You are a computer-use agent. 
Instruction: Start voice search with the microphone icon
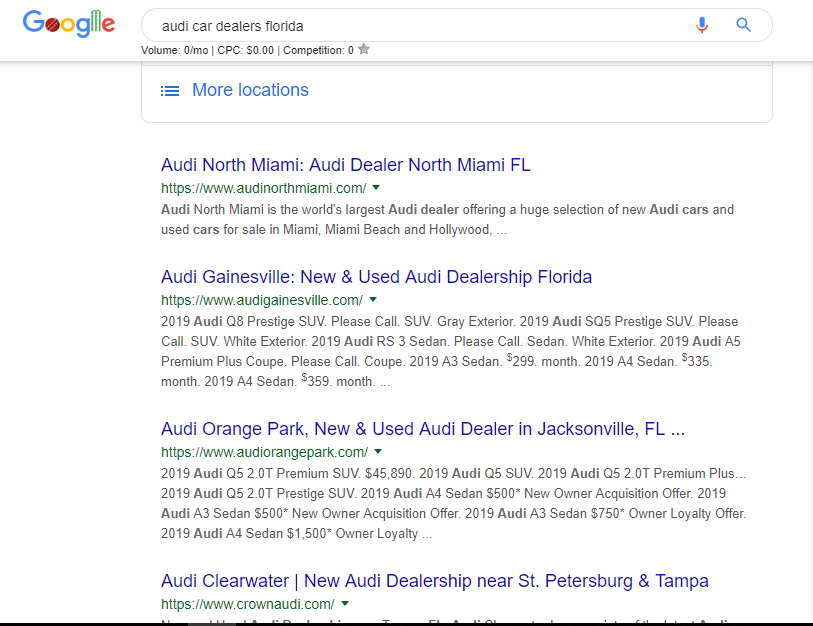[x=702, y=25]
